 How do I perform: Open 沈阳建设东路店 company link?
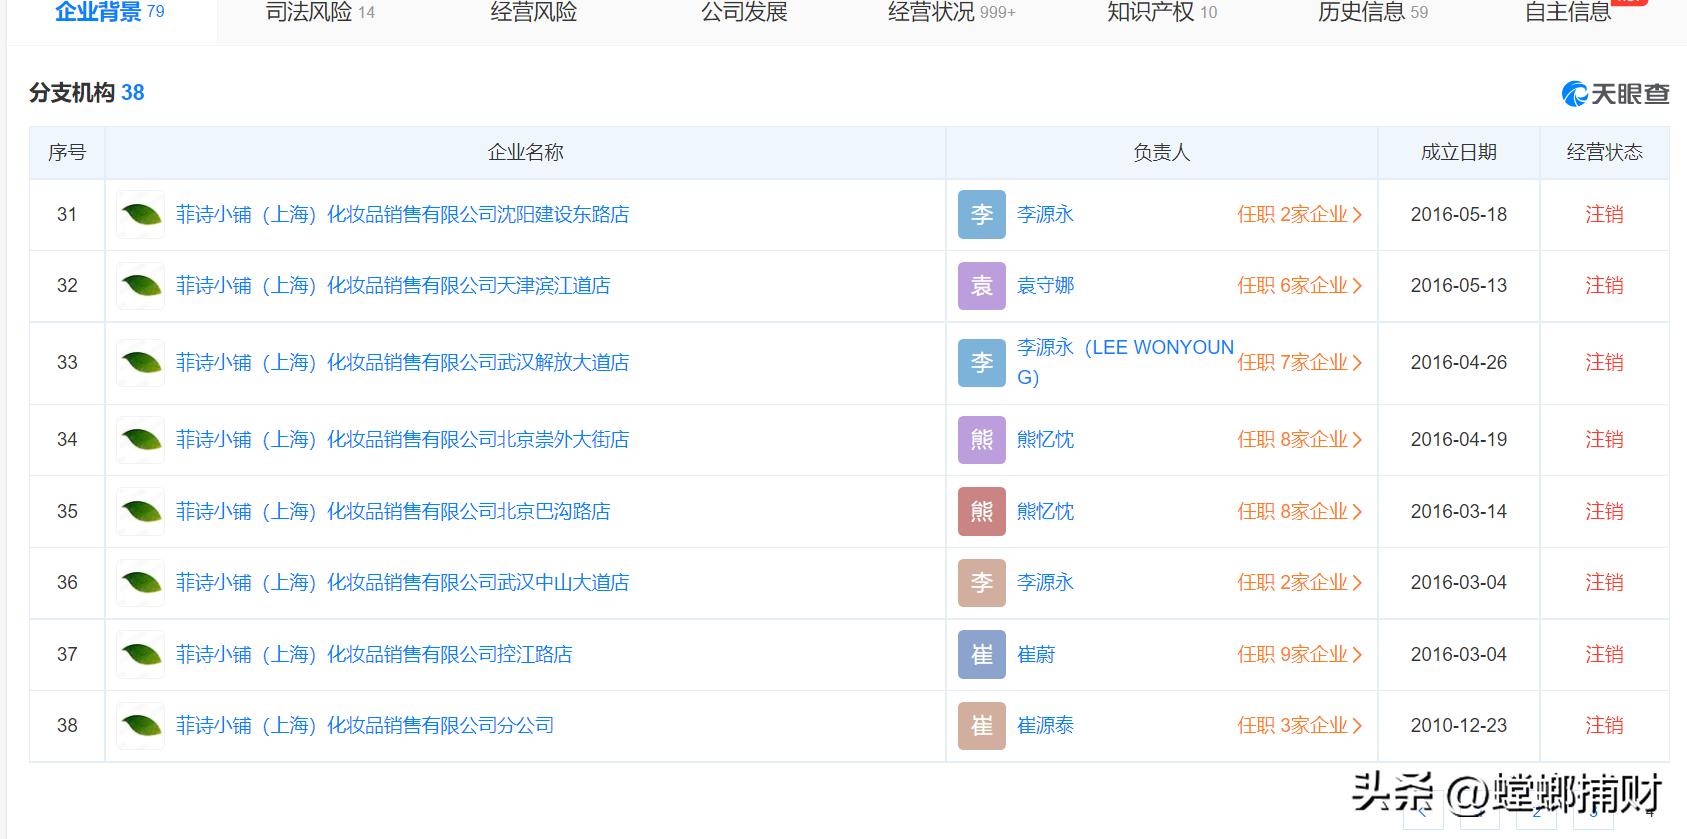(403, 214)
